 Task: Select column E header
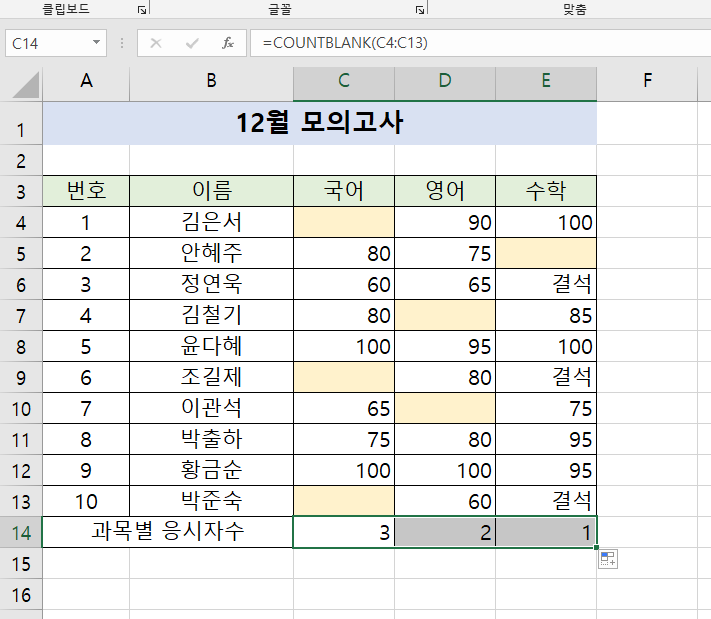[x=546, y=81]
